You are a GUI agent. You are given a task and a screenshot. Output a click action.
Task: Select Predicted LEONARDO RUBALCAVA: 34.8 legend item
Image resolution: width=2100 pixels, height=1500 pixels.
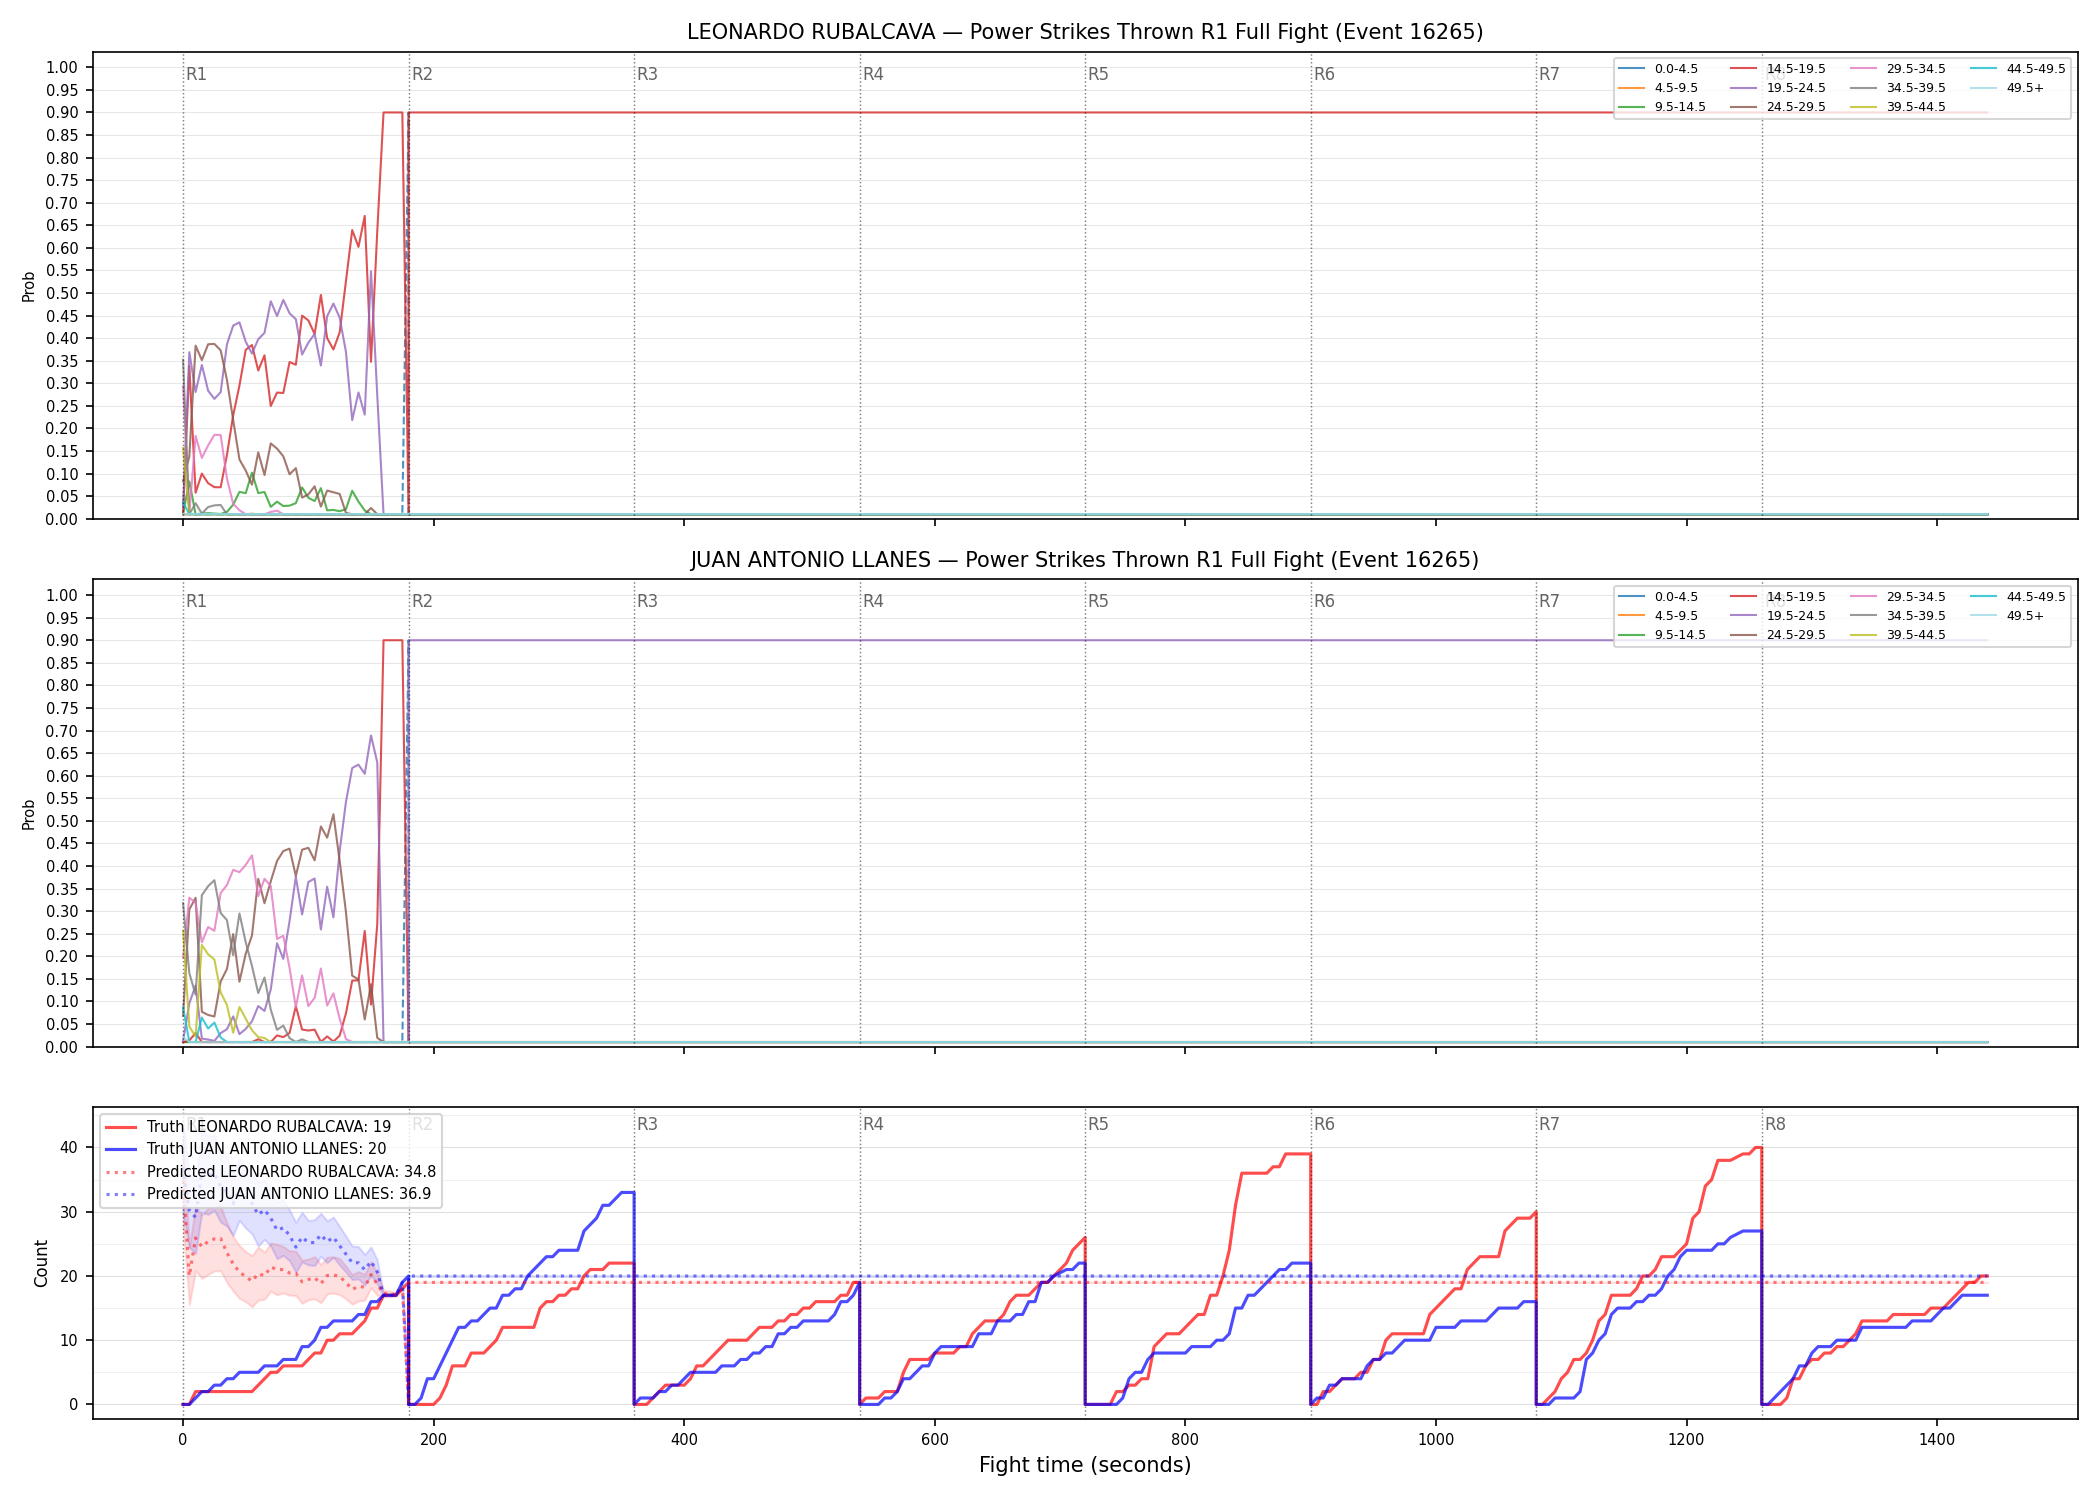[x=270, y=1171]
